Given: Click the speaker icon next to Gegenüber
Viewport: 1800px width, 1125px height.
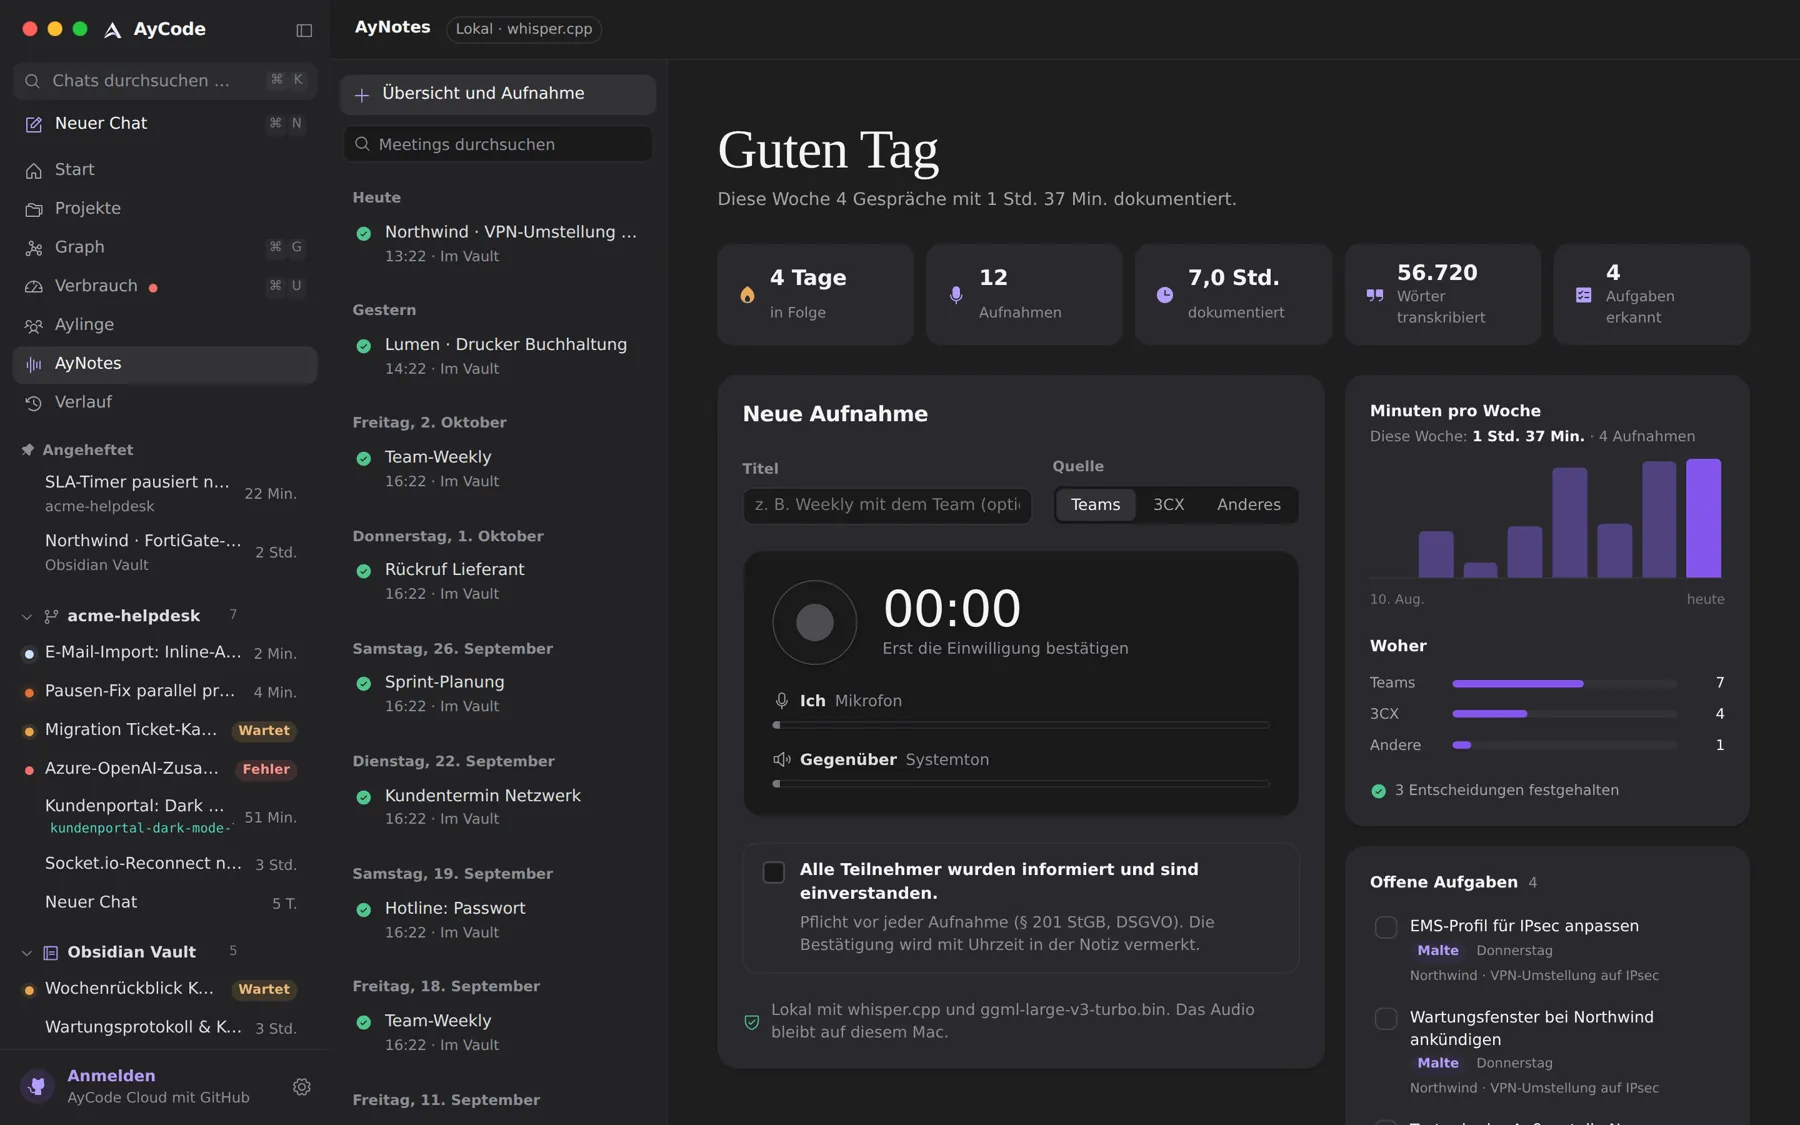Looking at the screenshot, I should [x=782, y=760].
